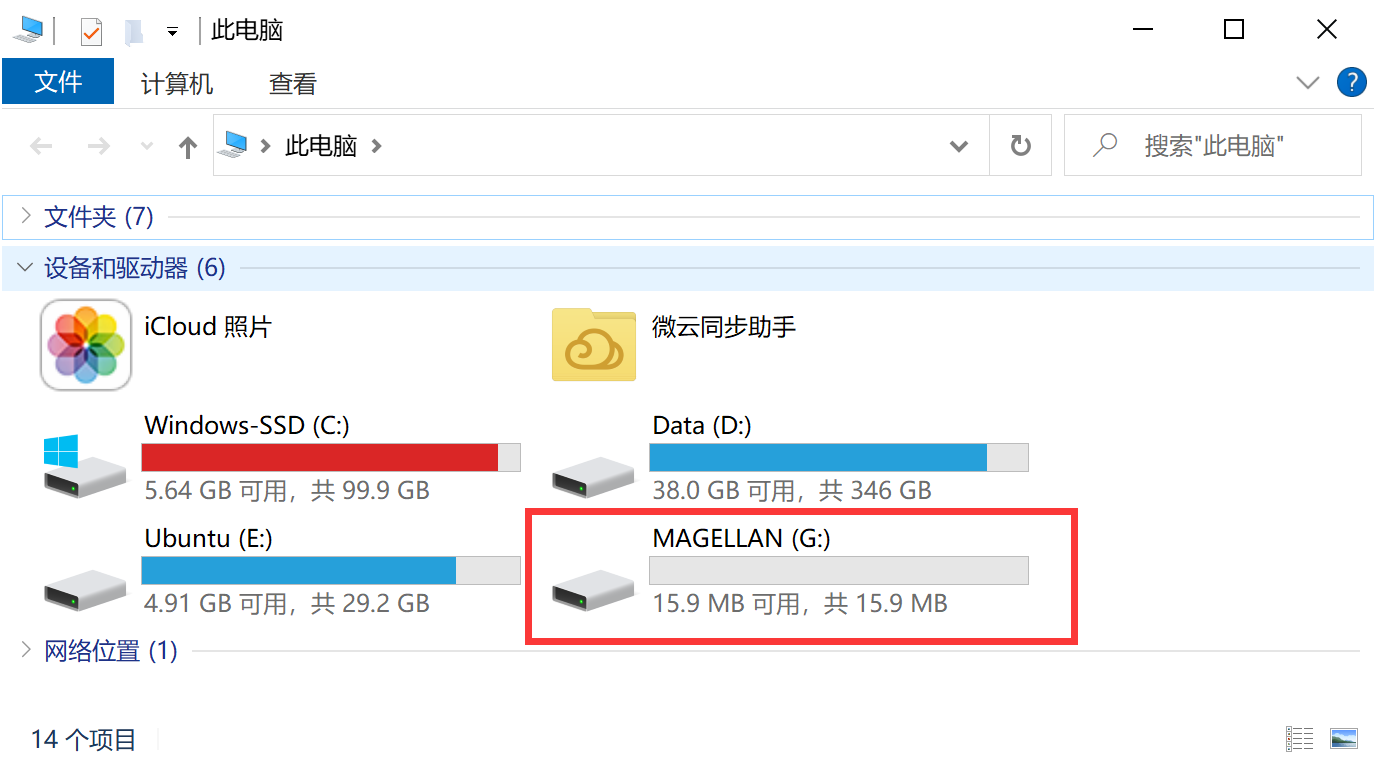Switch to details view in status bar
Viewport: 1376px width, 764px height.
coord(1299,738)
